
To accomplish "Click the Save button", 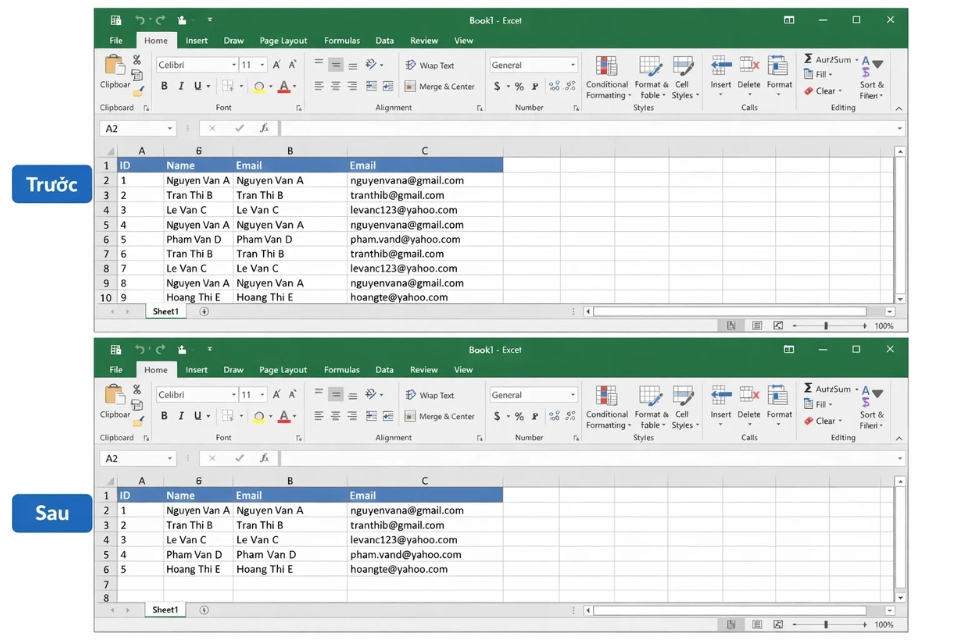I will tap(115, 19).
